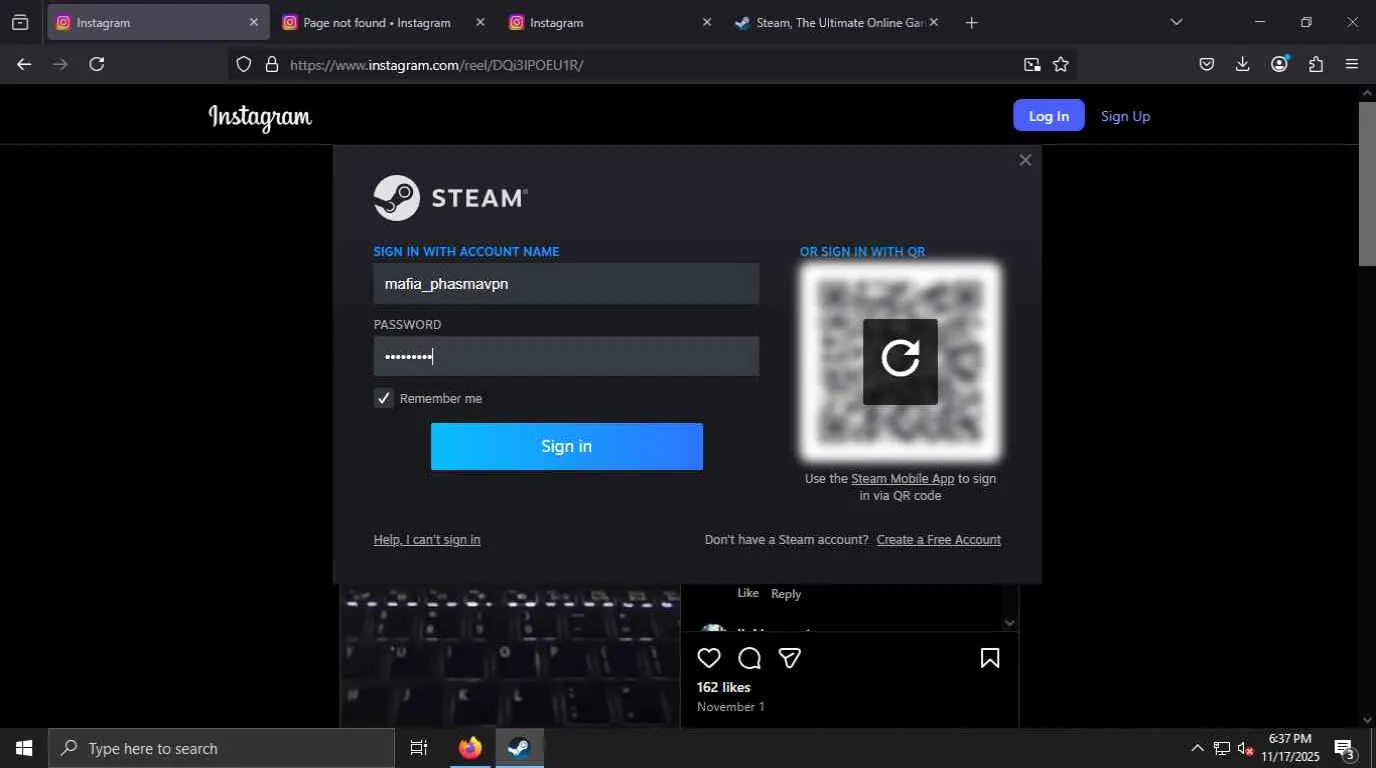Switch to the Page not found Instagram tab
This screenshot has height=768, width=1376.
[378, 22]
